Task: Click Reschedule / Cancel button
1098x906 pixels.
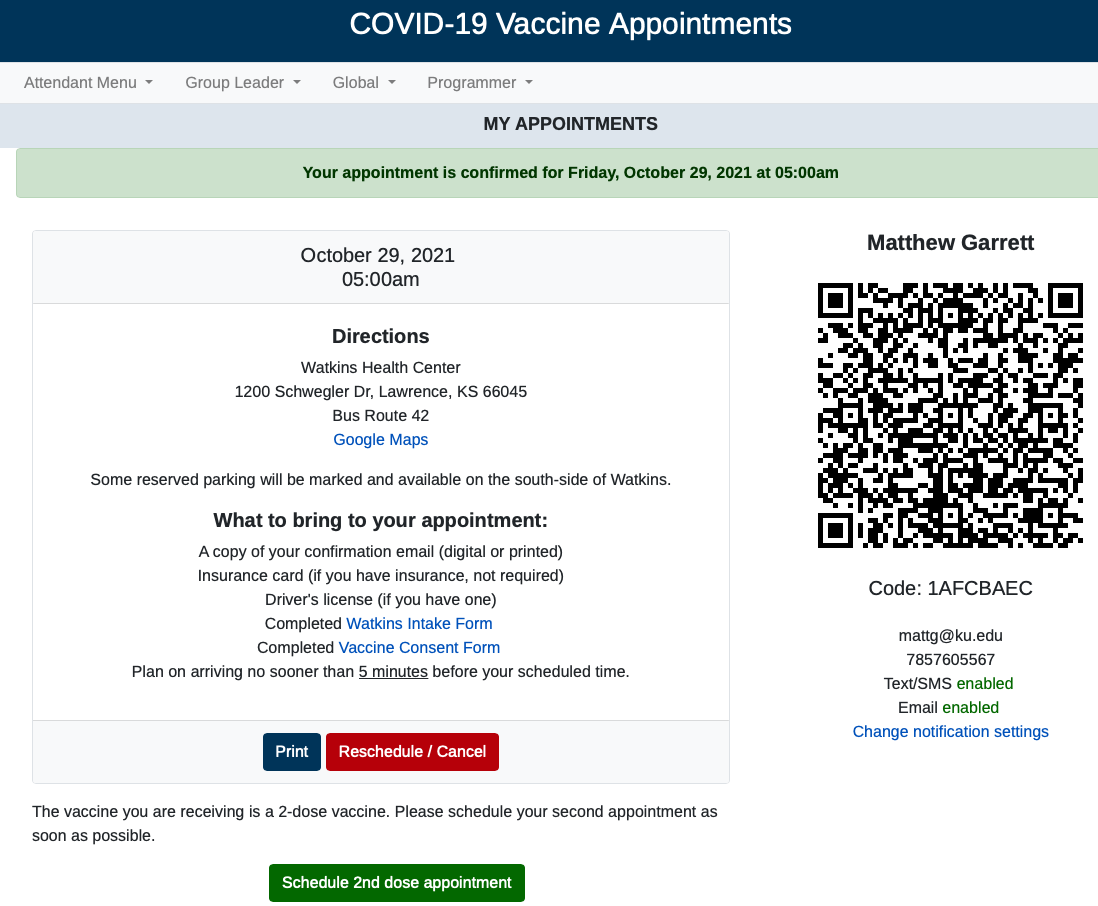Action: pyautogui.click(x=412, y=752)
